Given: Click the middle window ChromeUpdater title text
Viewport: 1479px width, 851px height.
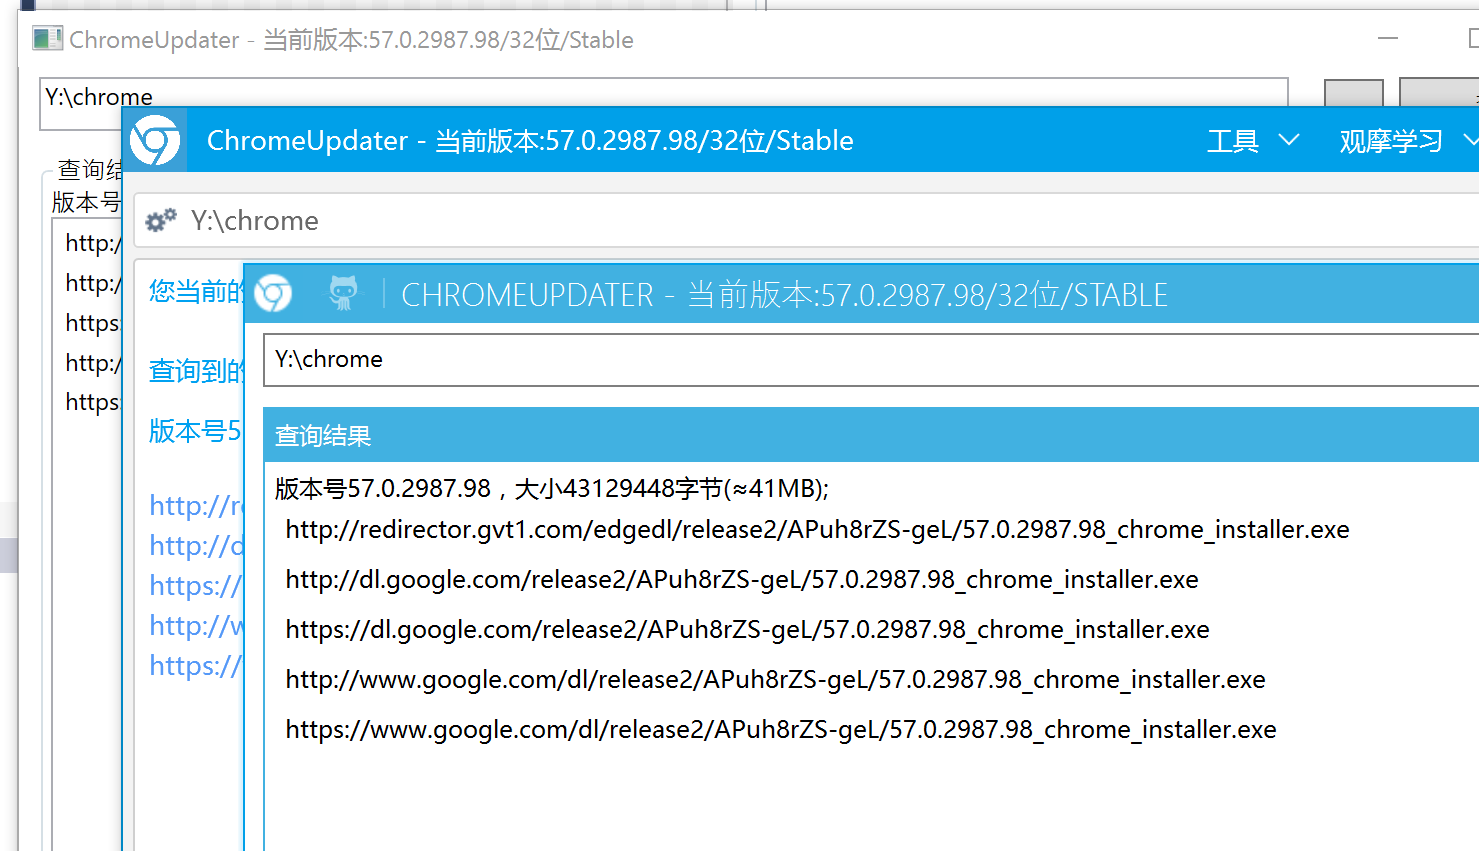Looking at the screenshot, I should point(530,141).
